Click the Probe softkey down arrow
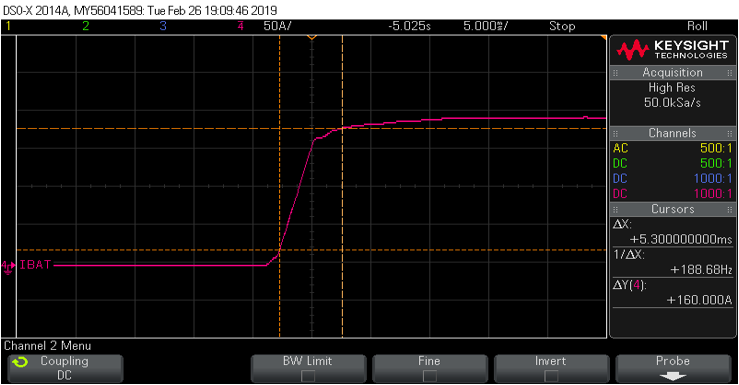739x385 pixels. point(673,376)
